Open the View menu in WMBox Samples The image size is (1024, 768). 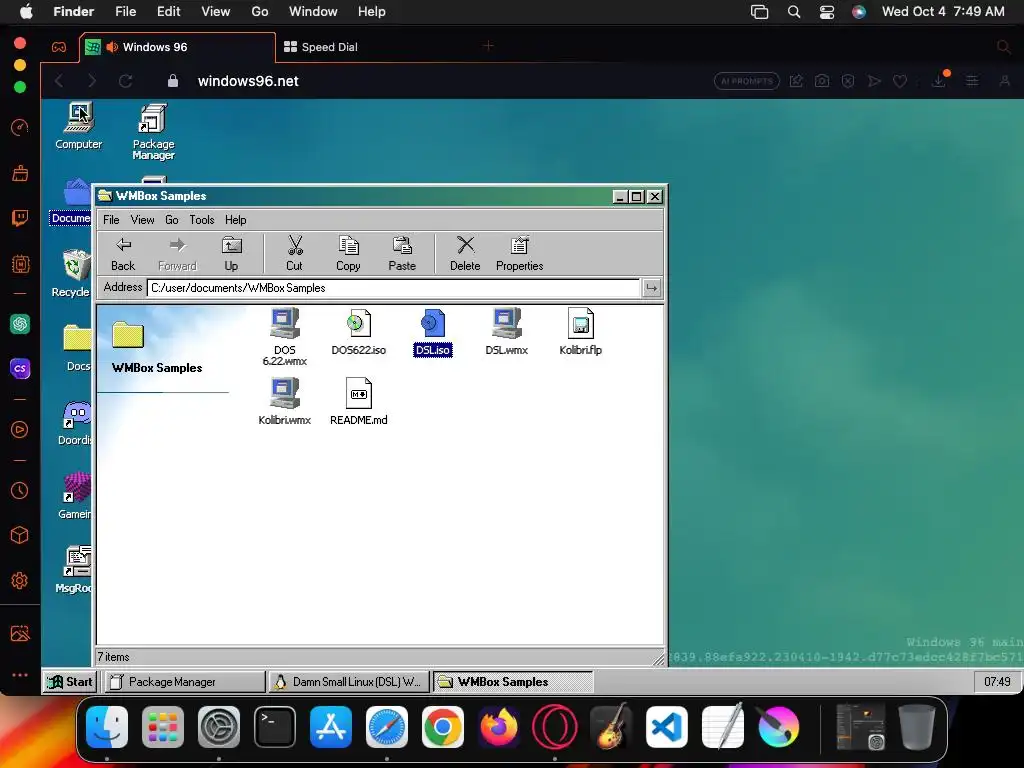pos(142,220)
